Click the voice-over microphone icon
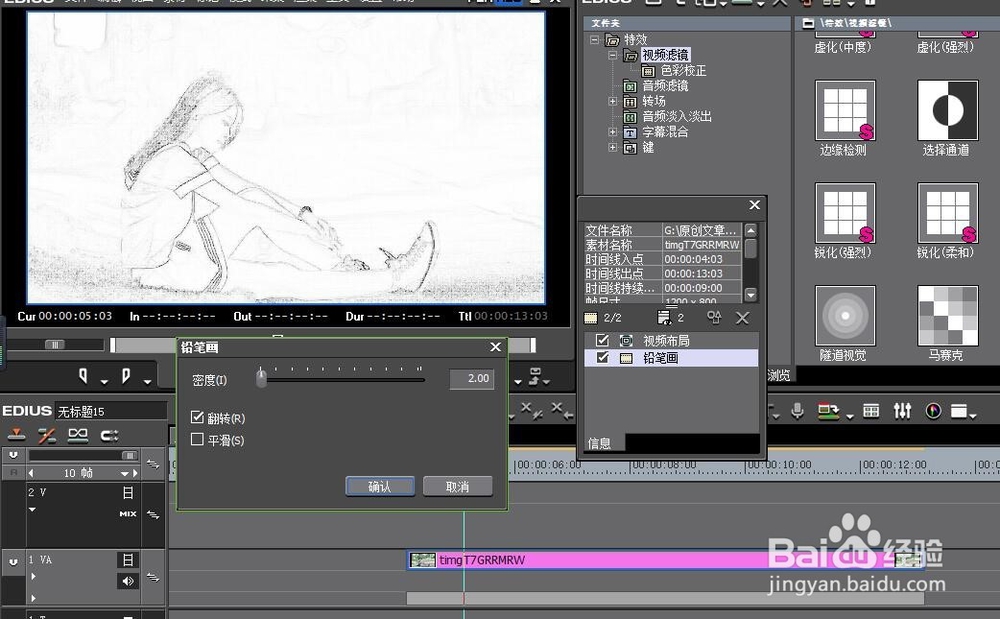Image resolution: width=1000 pixels, height=619 pixels. point(797,411)
